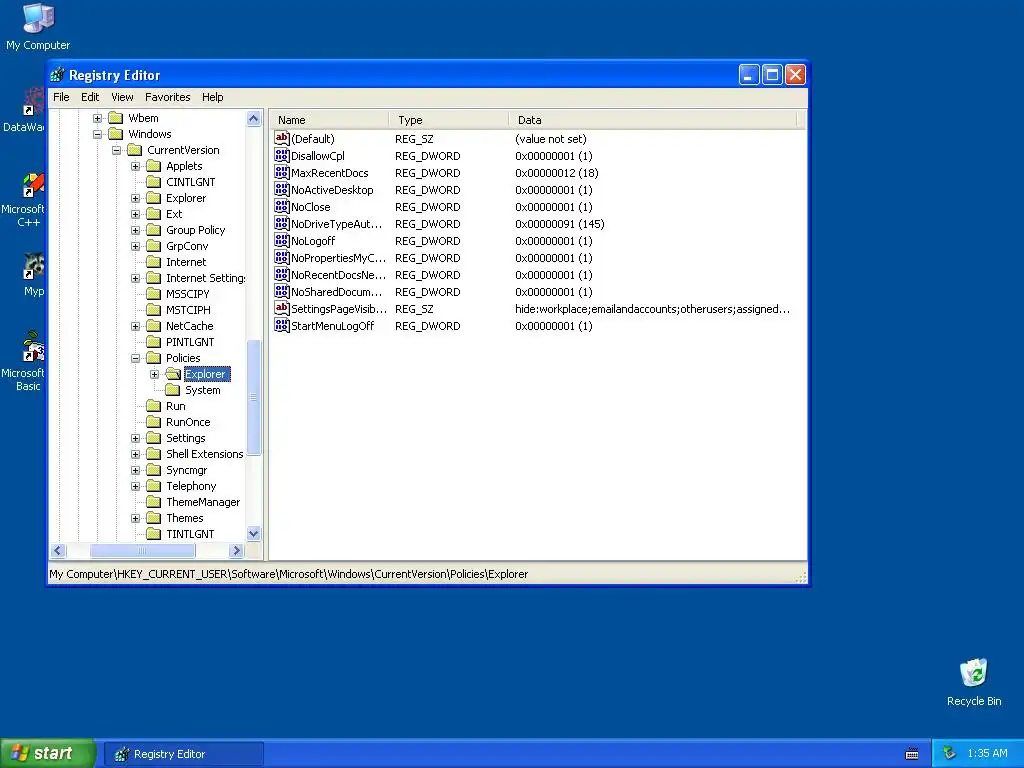
Task: Click the Data column header
Action: pos(653,120)
